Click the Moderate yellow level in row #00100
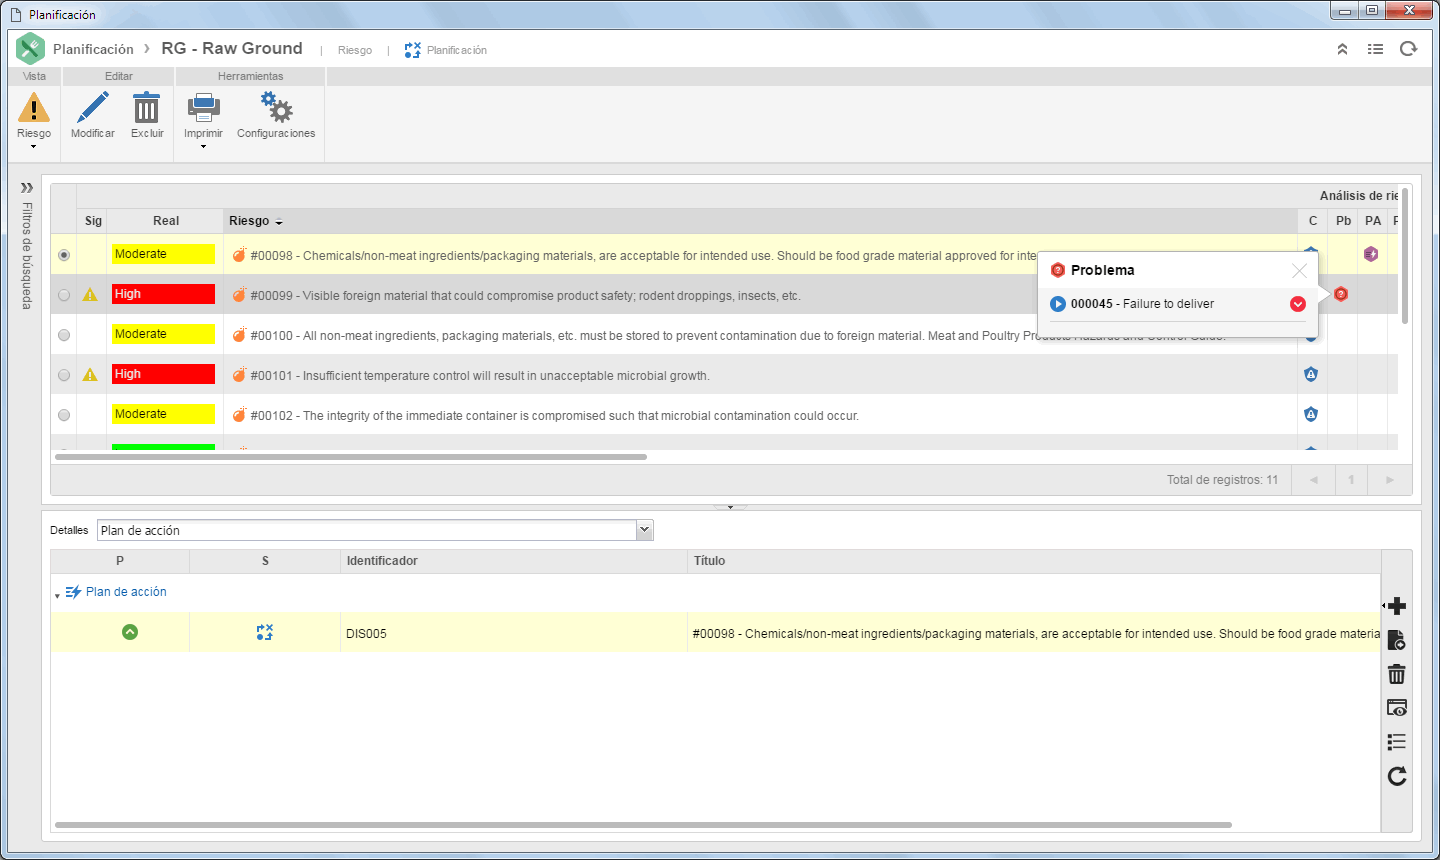Viewport: 1440px width, 860px height. tap(163, 334)
